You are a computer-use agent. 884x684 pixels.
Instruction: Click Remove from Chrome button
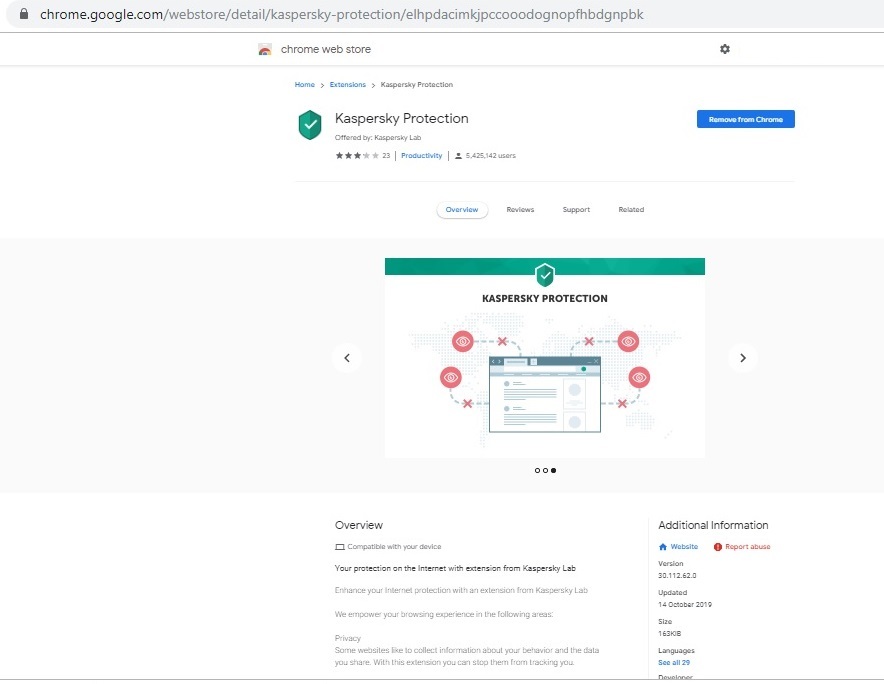pyautogui.click(x=745, y=119)
